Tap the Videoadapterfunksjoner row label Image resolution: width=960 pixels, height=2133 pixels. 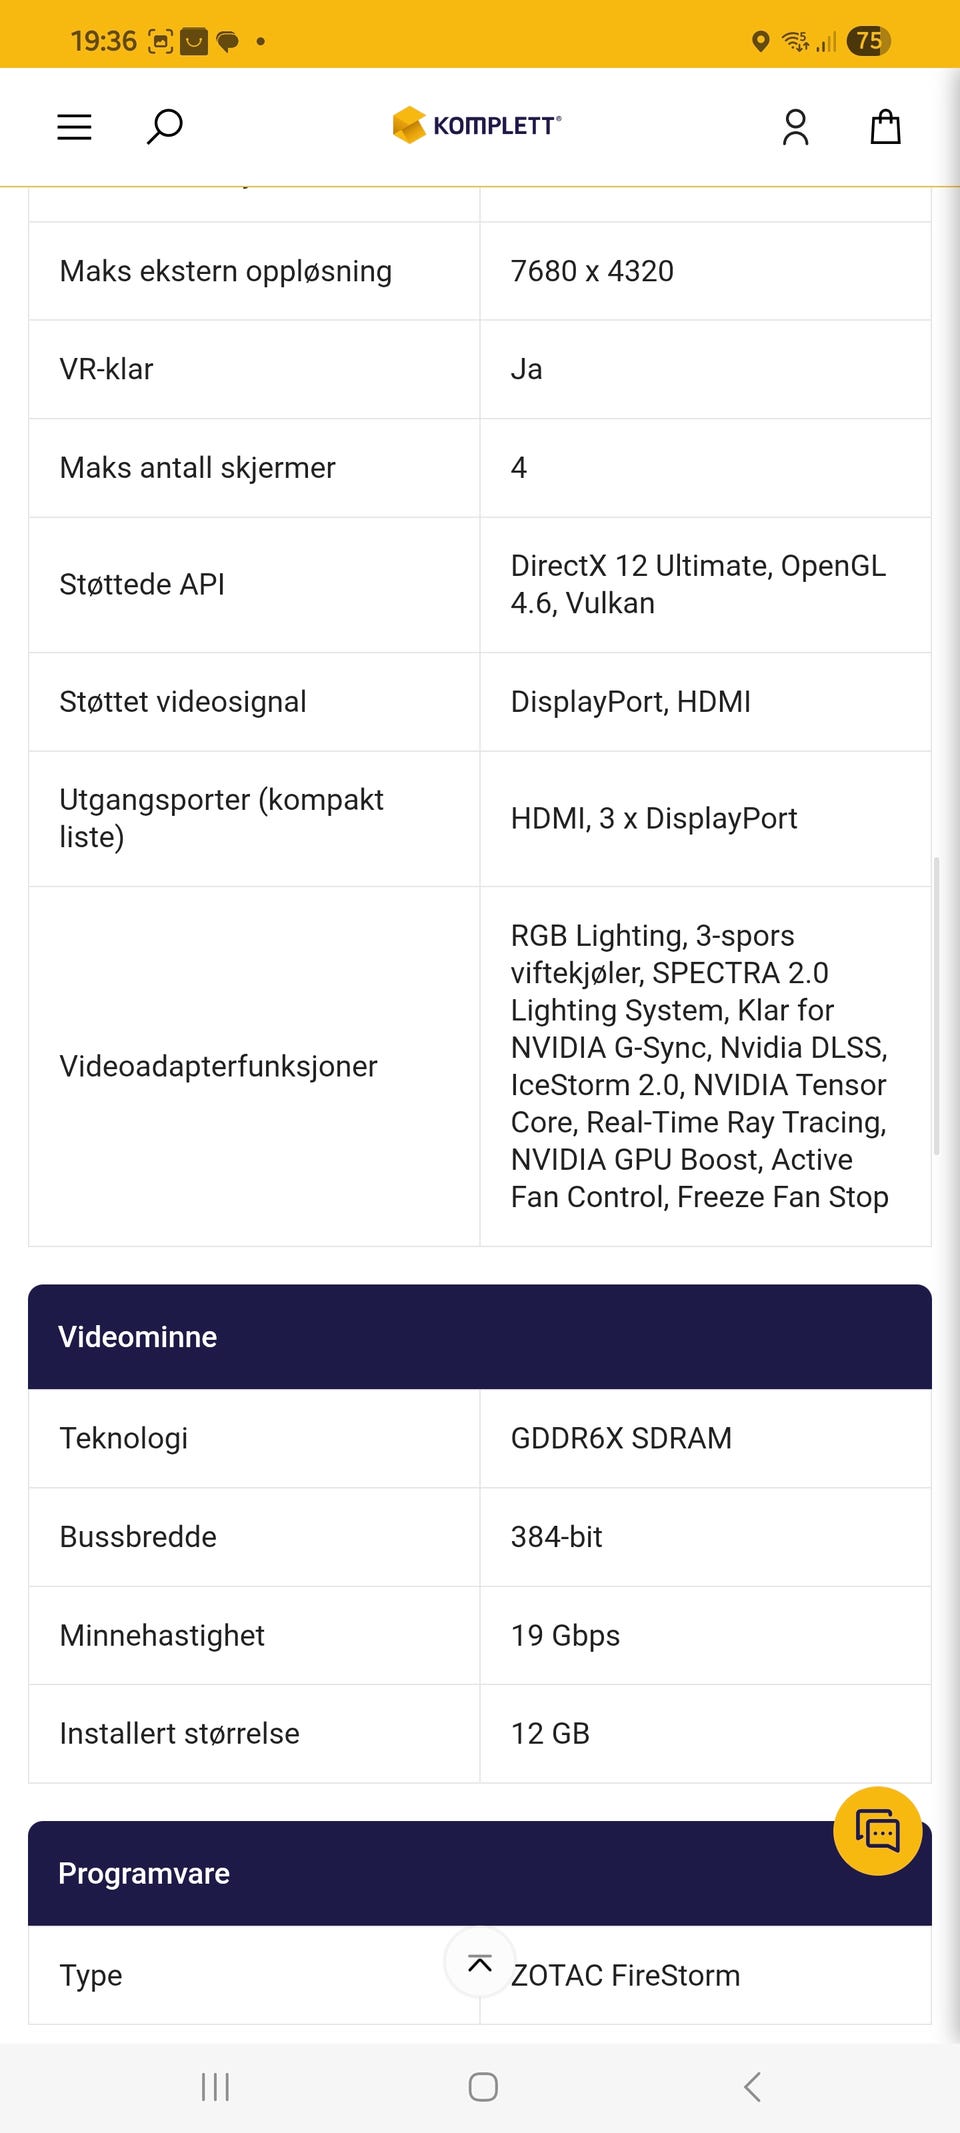coord(218,1066)
